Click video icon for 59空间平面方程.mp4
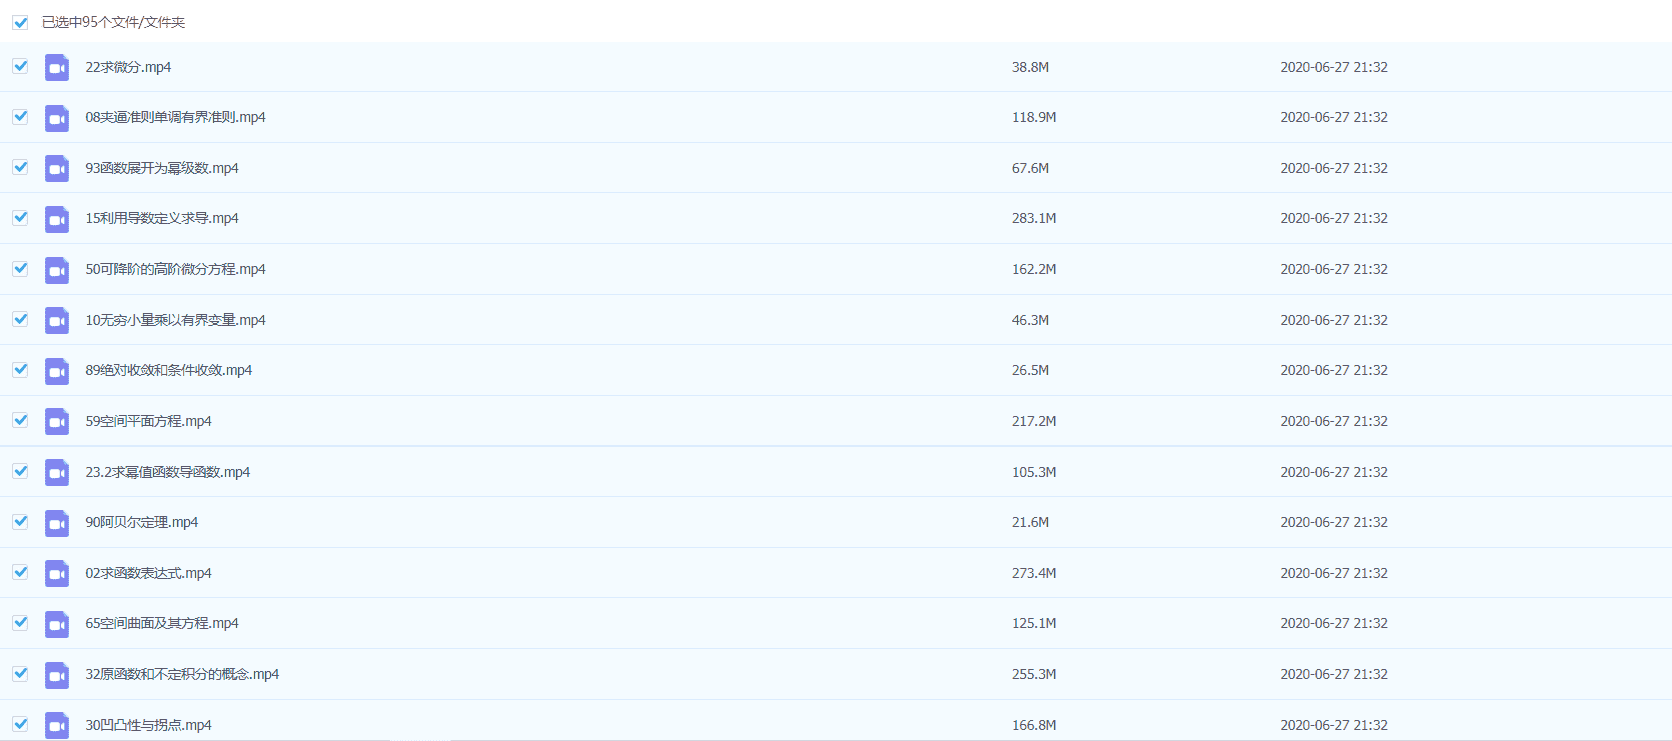Viewport: 1672px width, 741px height. pyautogui.click(x=57, y=421)
